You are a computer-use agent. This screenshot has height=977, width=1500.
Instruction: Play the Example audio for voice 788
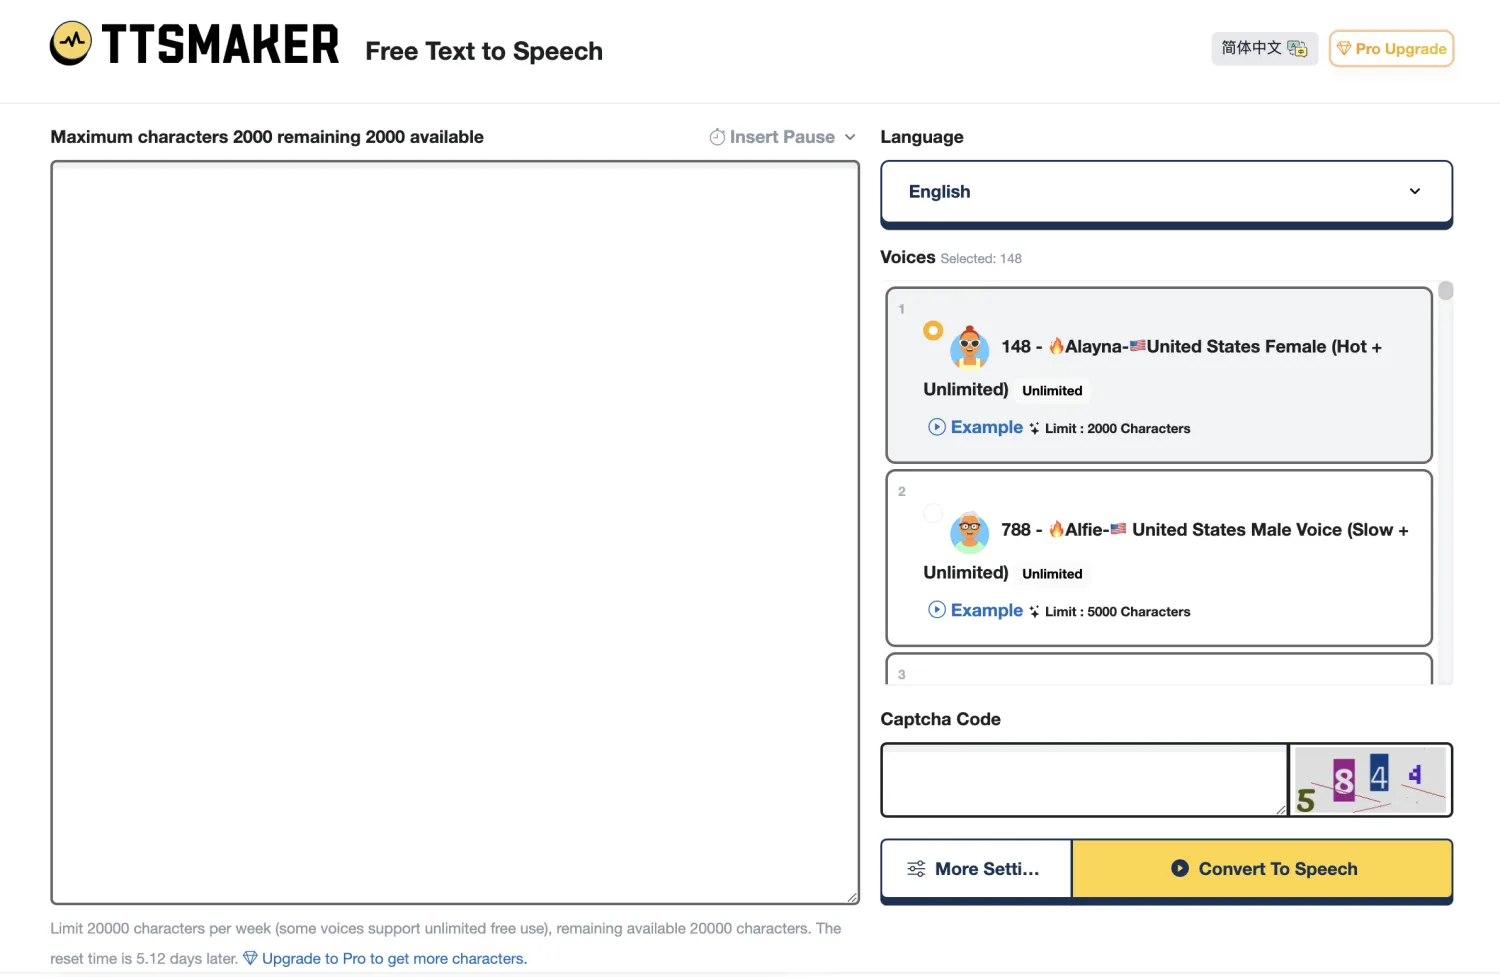975,610
